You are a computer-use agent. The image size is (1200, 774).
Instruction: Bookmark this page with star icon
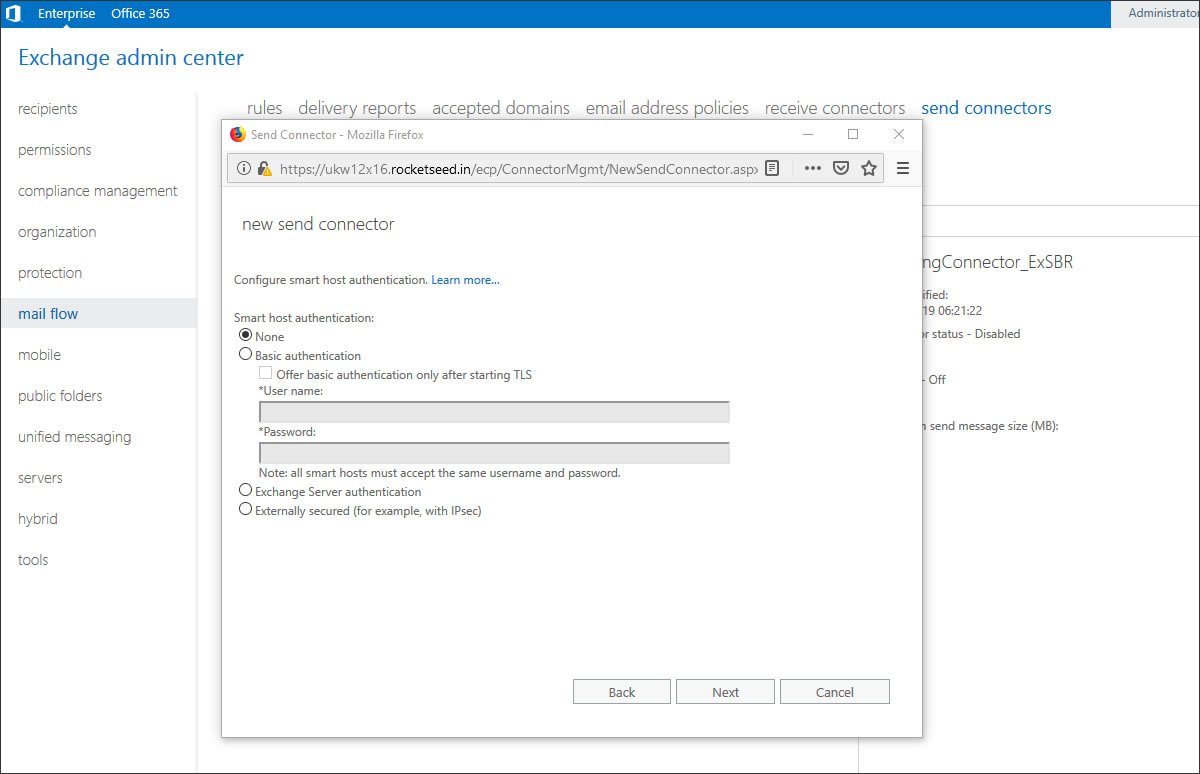click(x=869, y=169)
